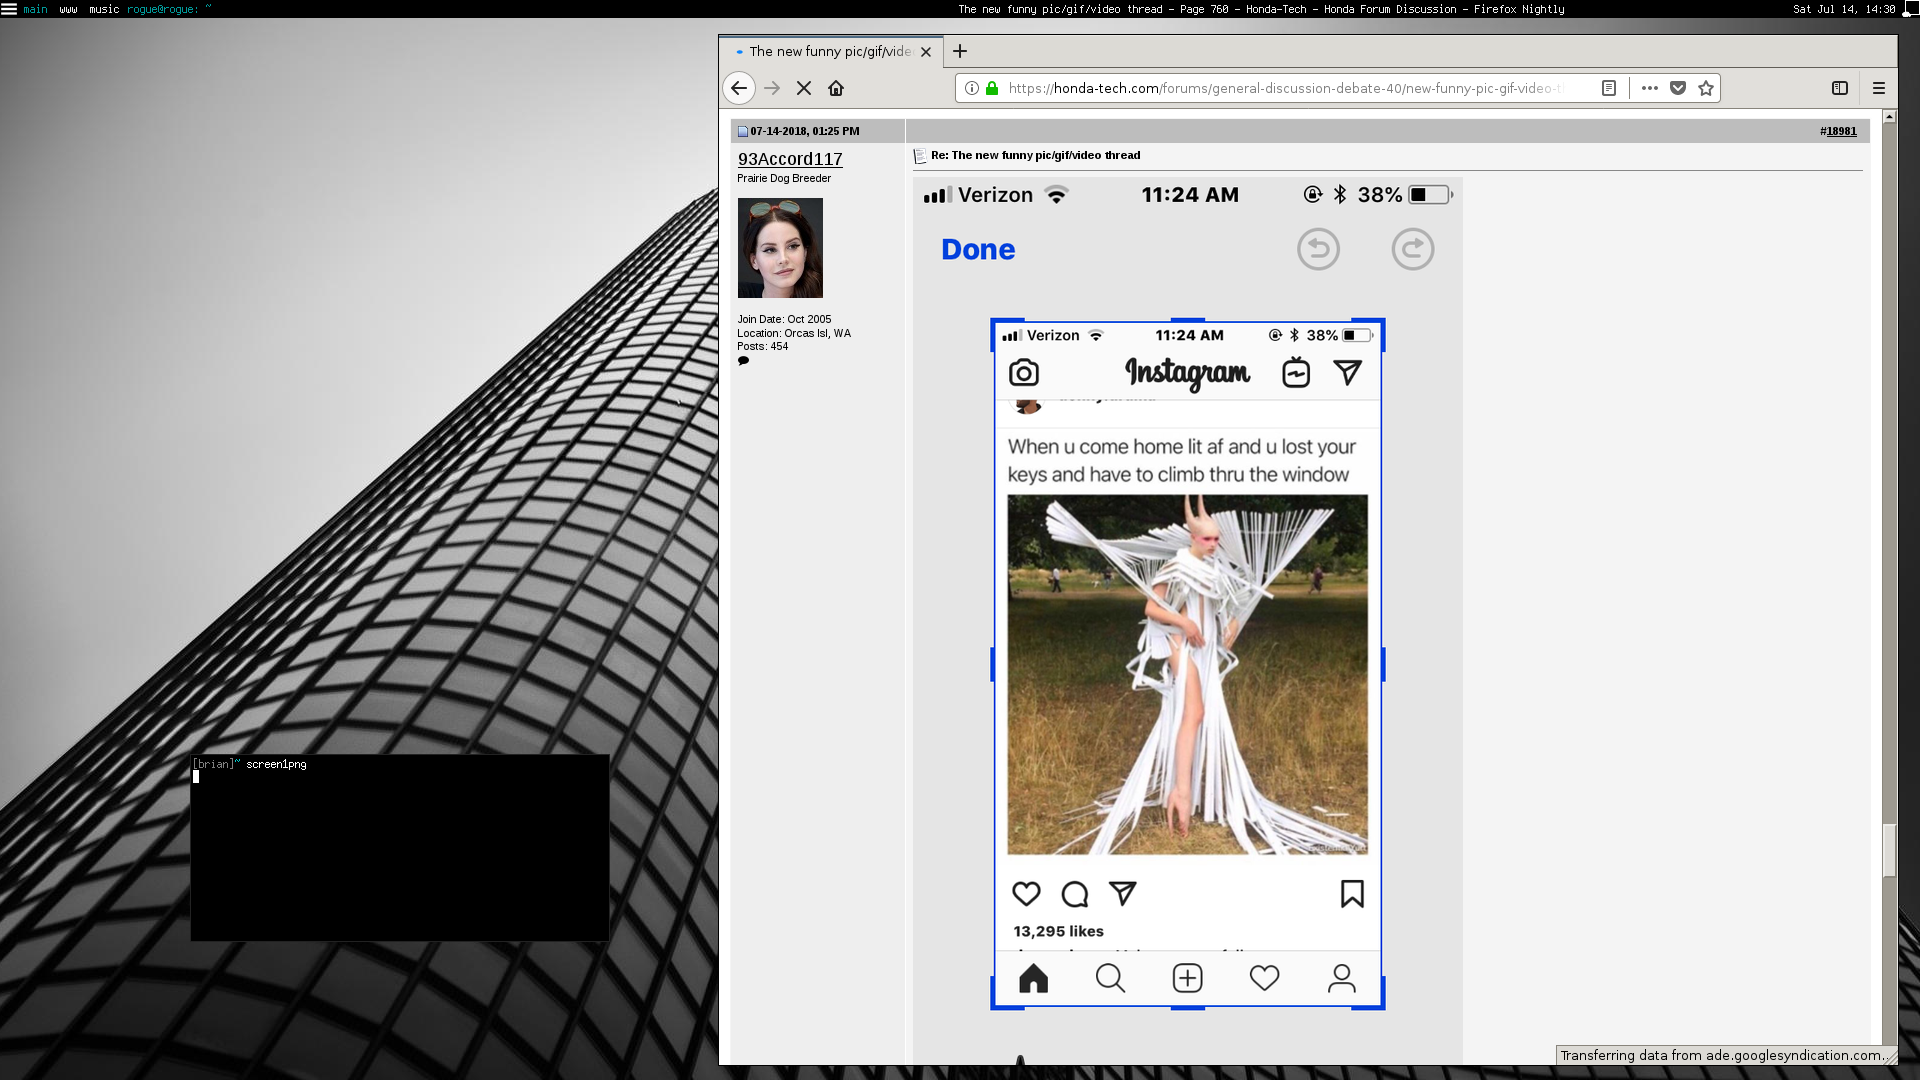Click the Firefox back arrow button
This screenshot has height=1080, width=1920.
click(739, 88)
